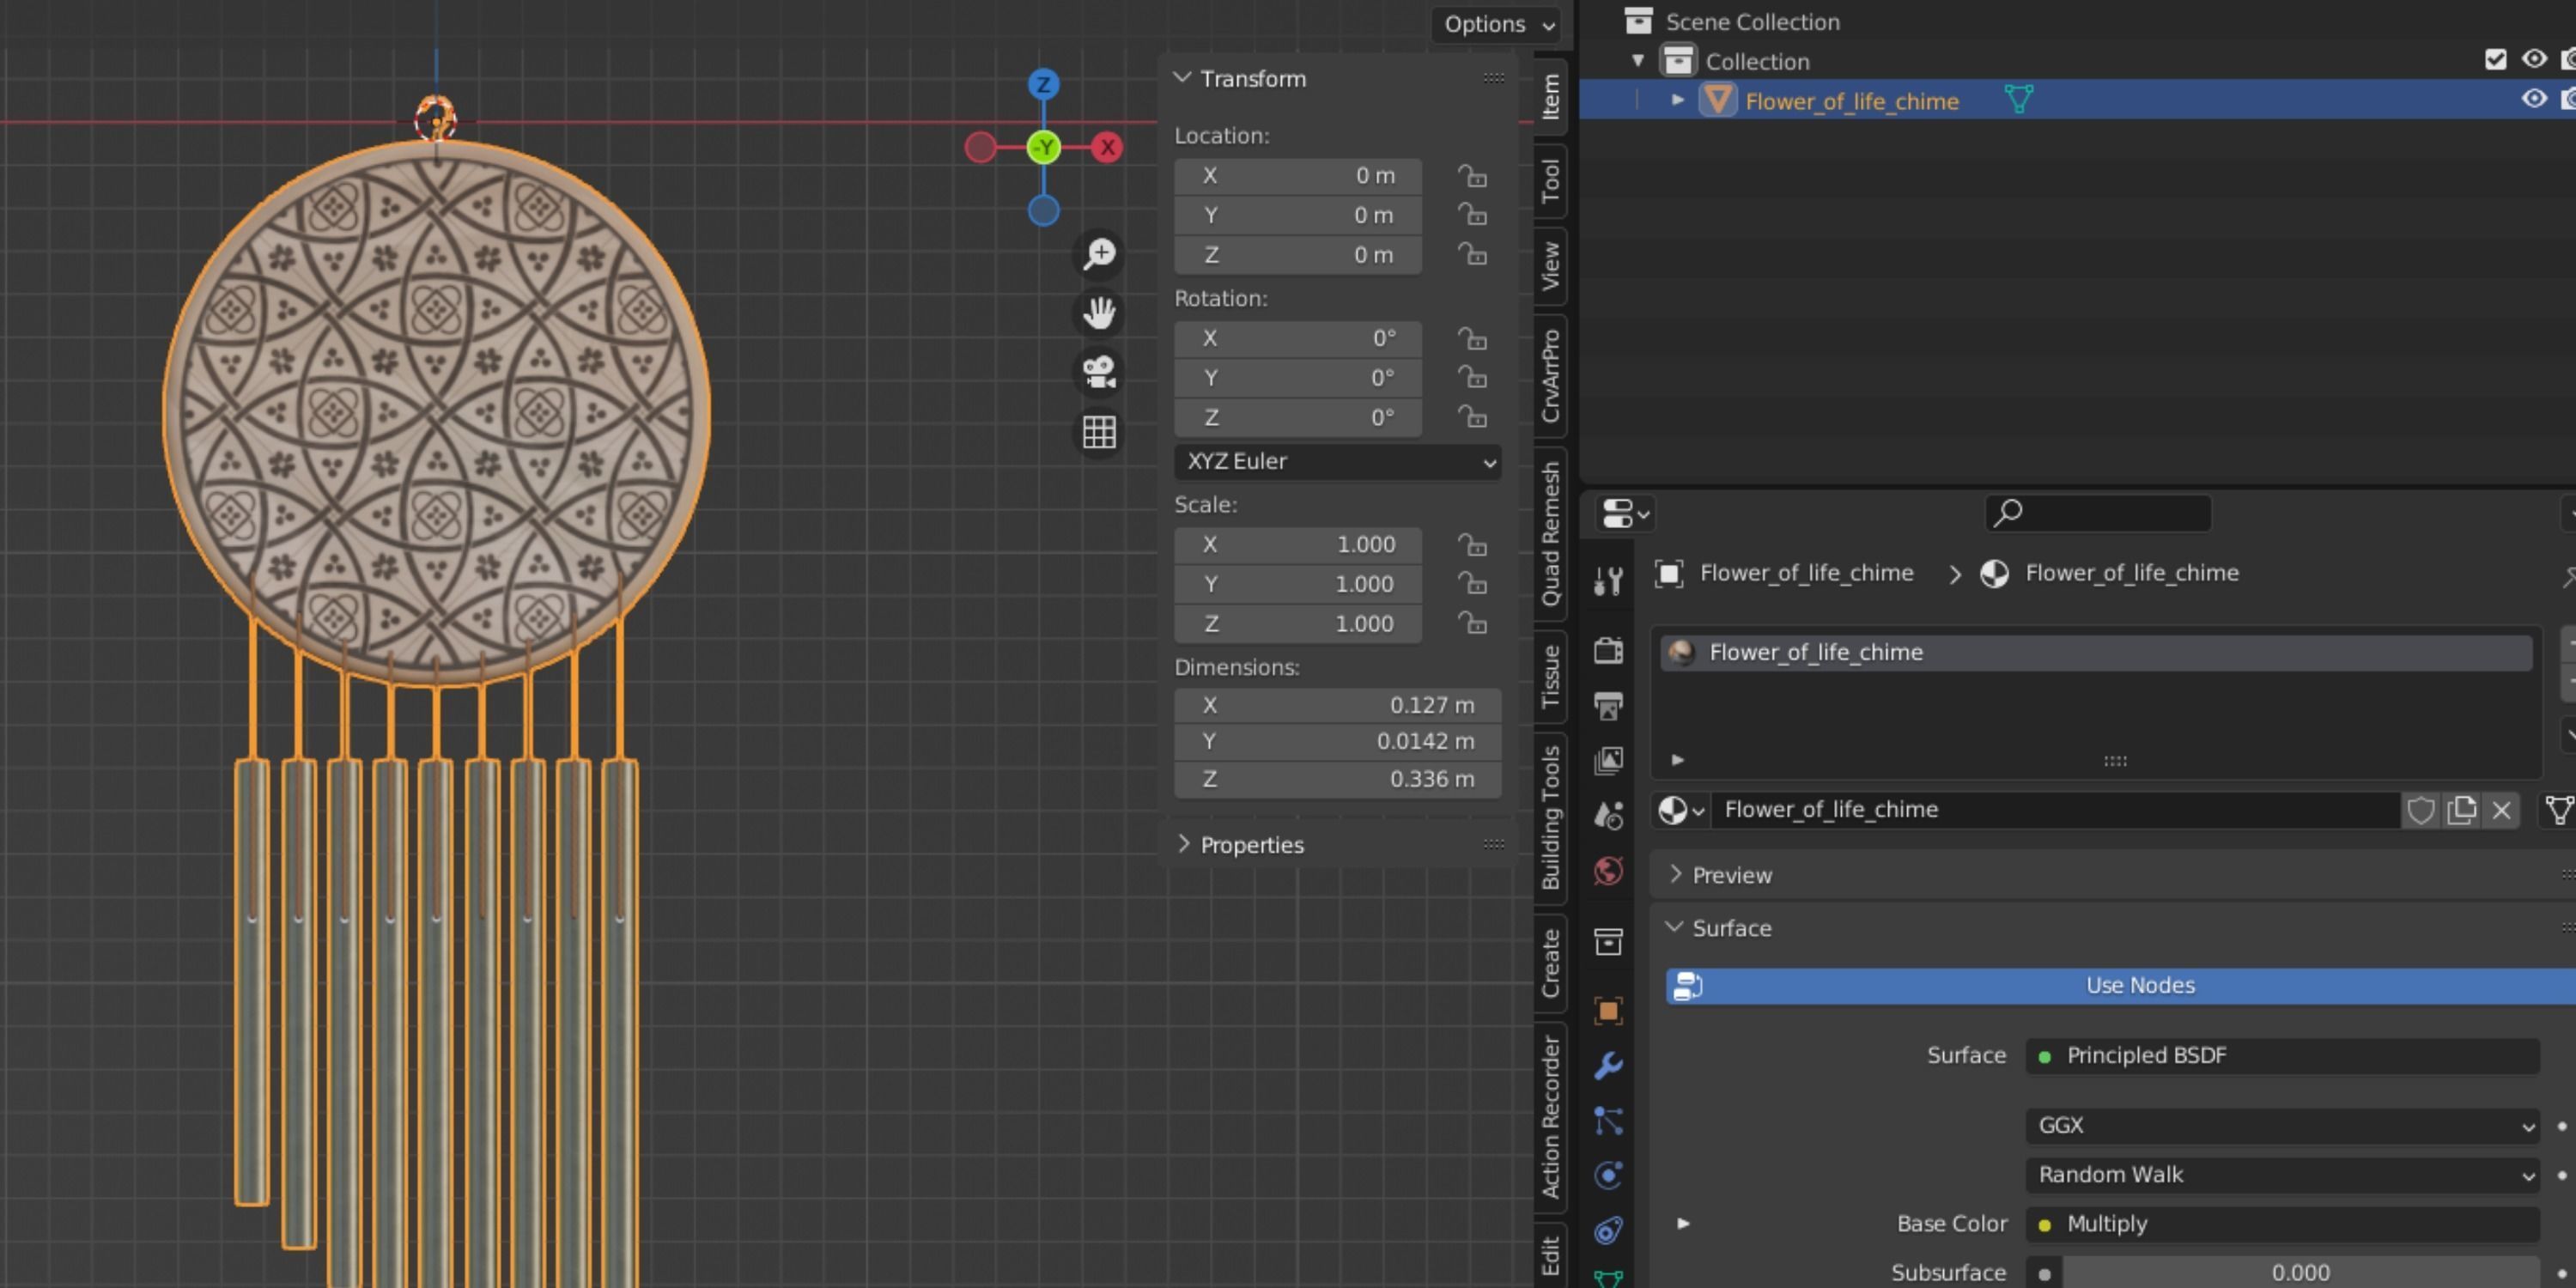Switch to the Quad Remesh sidebar tab

[1550, 534]
